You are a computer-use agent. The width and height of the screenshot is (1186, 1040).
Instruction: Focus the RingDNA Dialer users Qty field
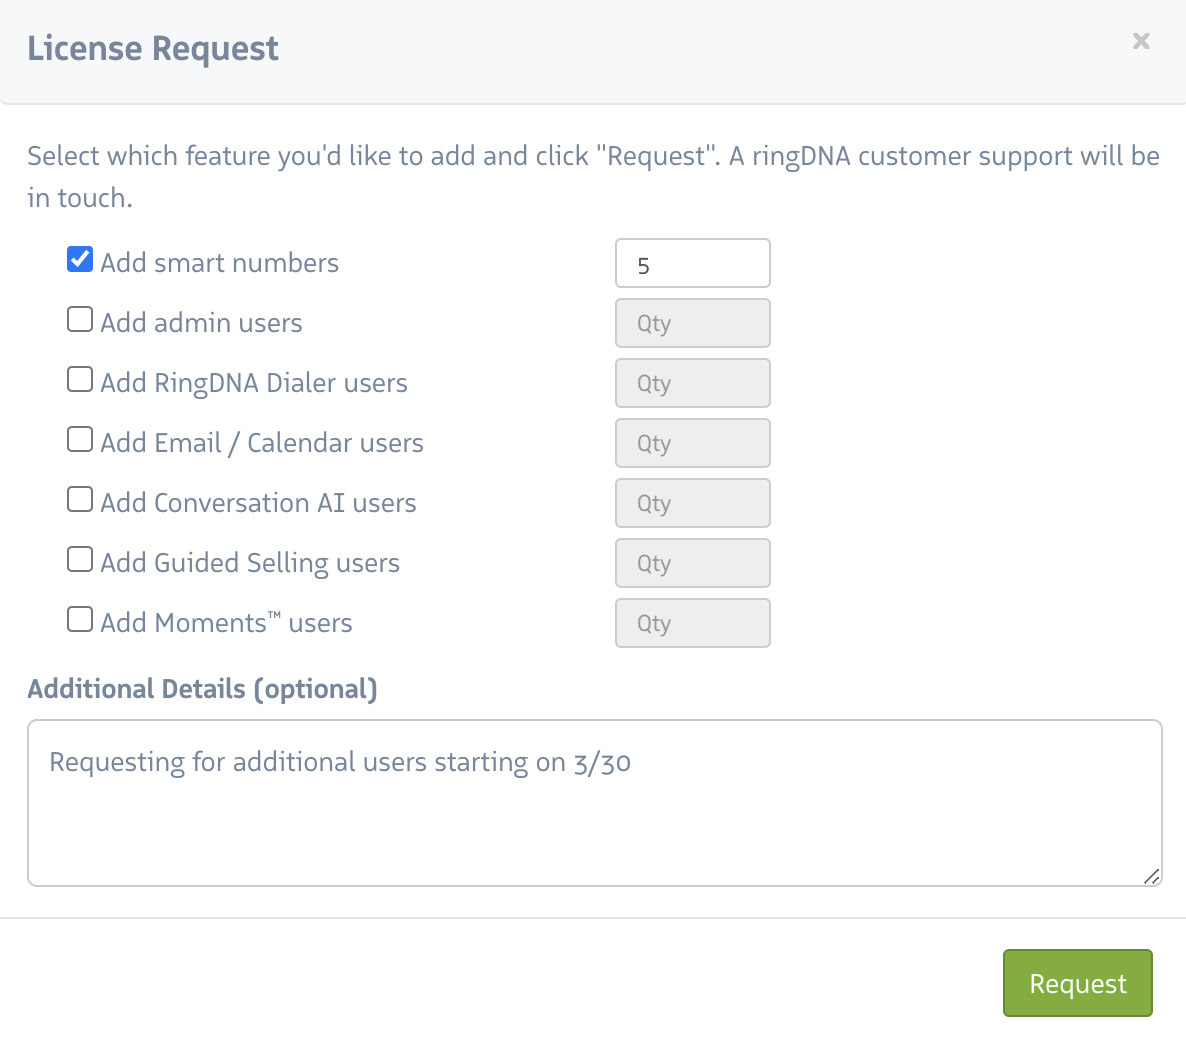(692, 384)
